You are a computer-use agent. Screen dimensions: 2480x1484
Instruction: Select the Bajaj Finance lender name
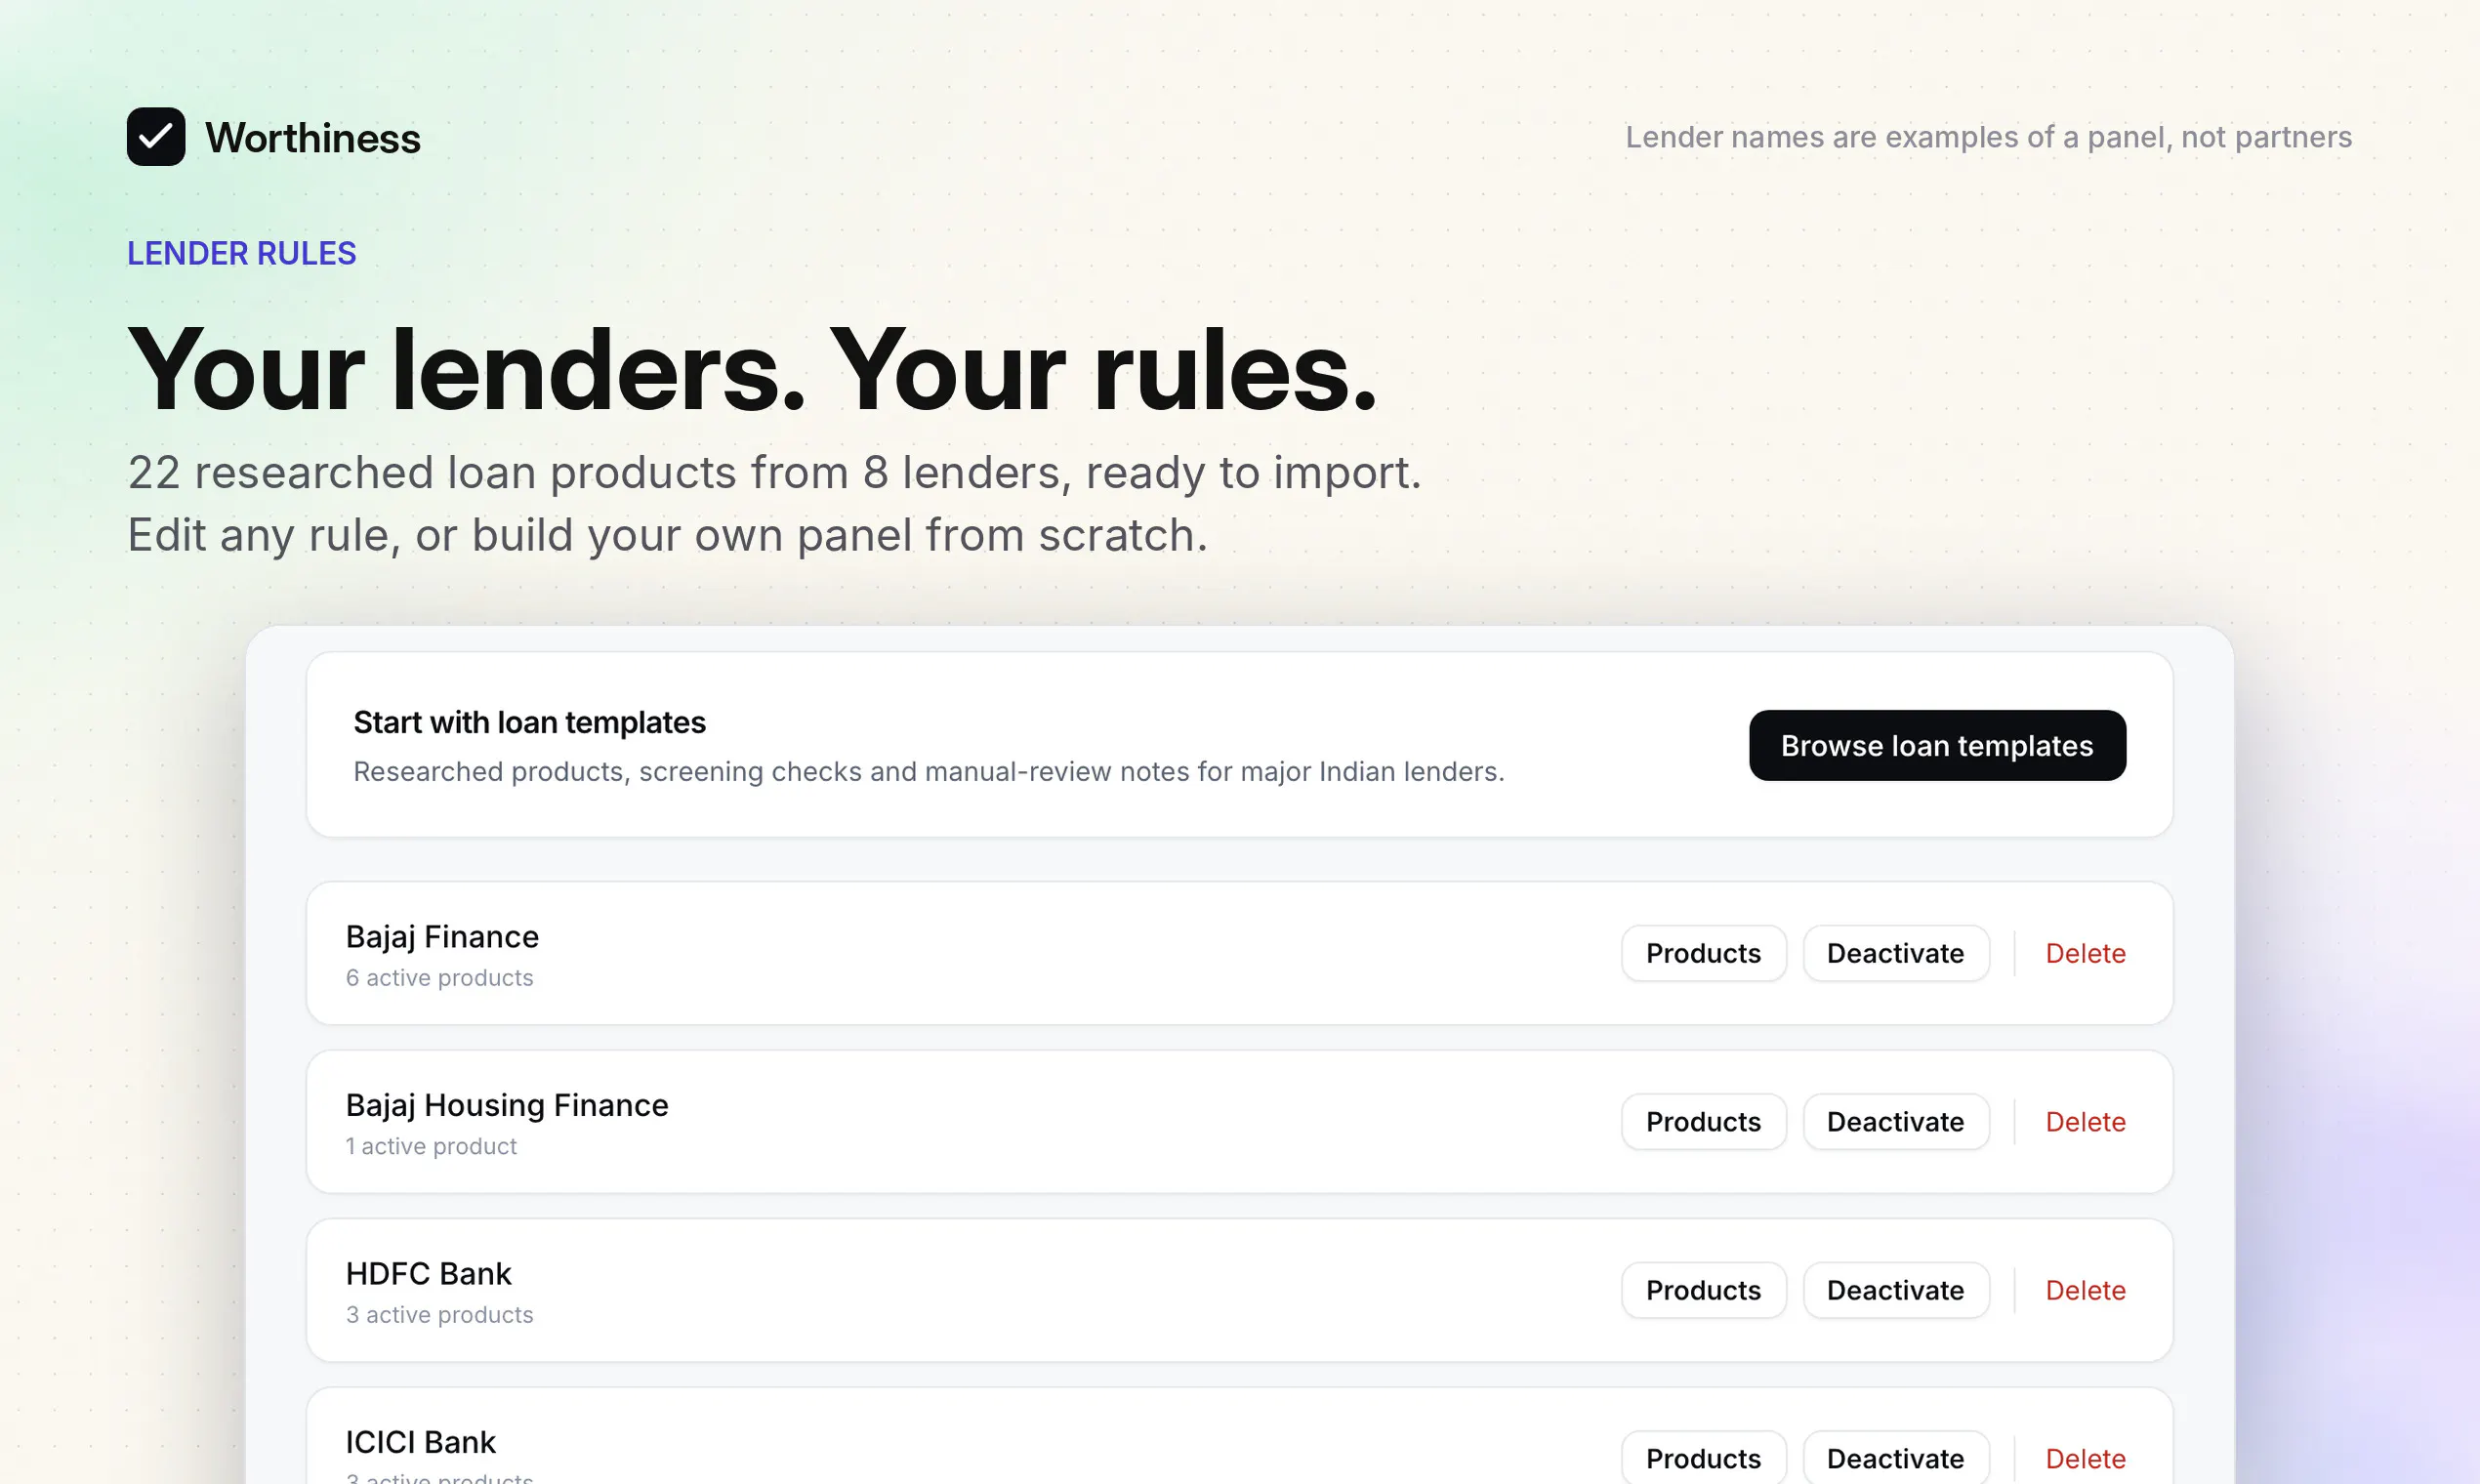[441, 936]
